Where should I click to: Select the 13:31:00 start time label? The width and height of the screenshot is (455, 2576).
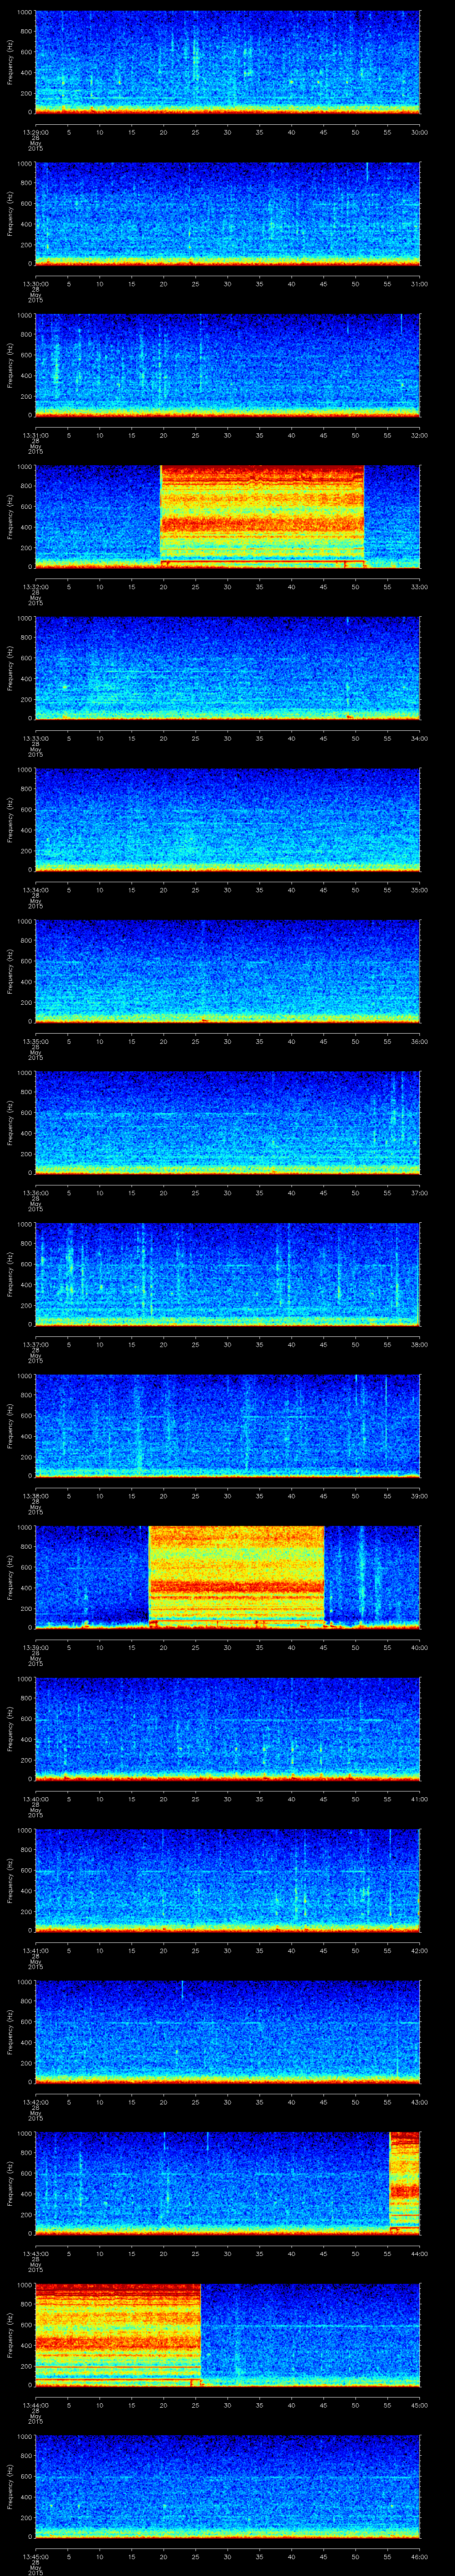tap(35, 435)
